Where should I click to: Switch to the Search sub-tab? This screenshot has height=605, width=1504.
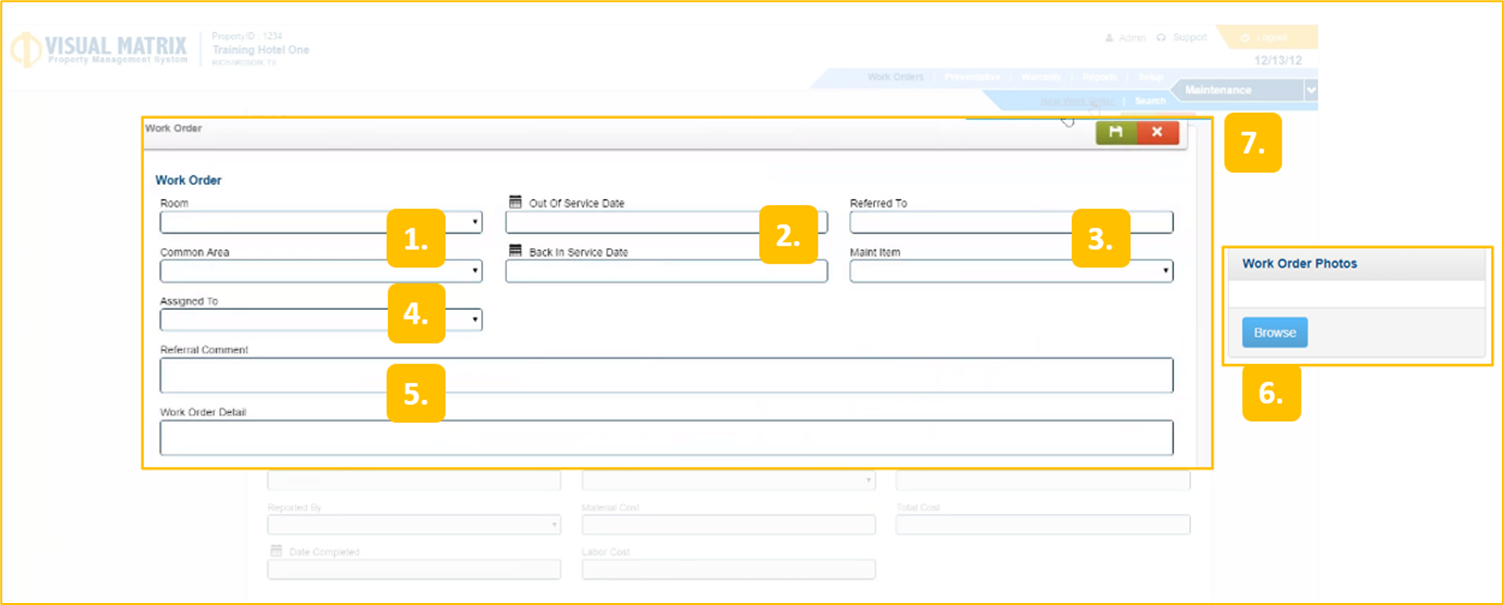(x=1150, y=101)
